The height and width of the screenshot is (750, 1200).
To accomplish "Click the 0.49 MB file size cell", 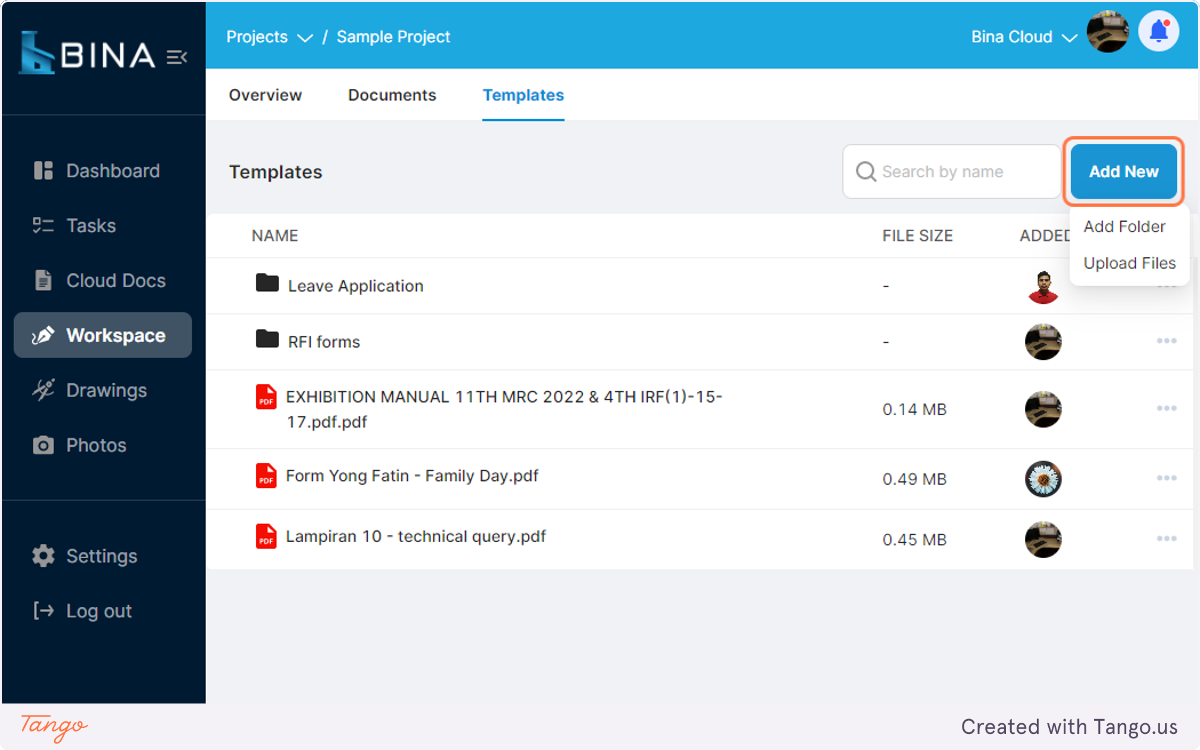I will point(914,480).
